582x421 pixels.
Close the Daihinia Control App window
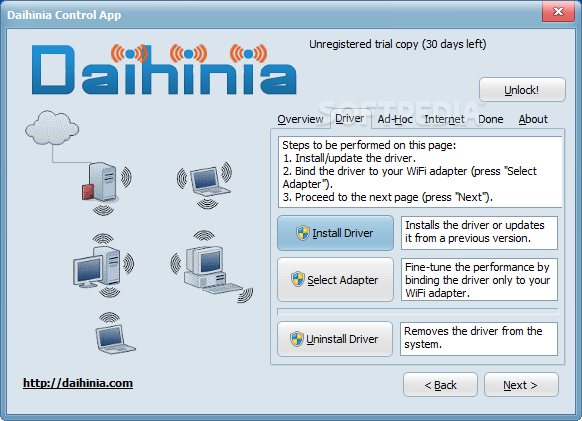(x=558, y=12)
